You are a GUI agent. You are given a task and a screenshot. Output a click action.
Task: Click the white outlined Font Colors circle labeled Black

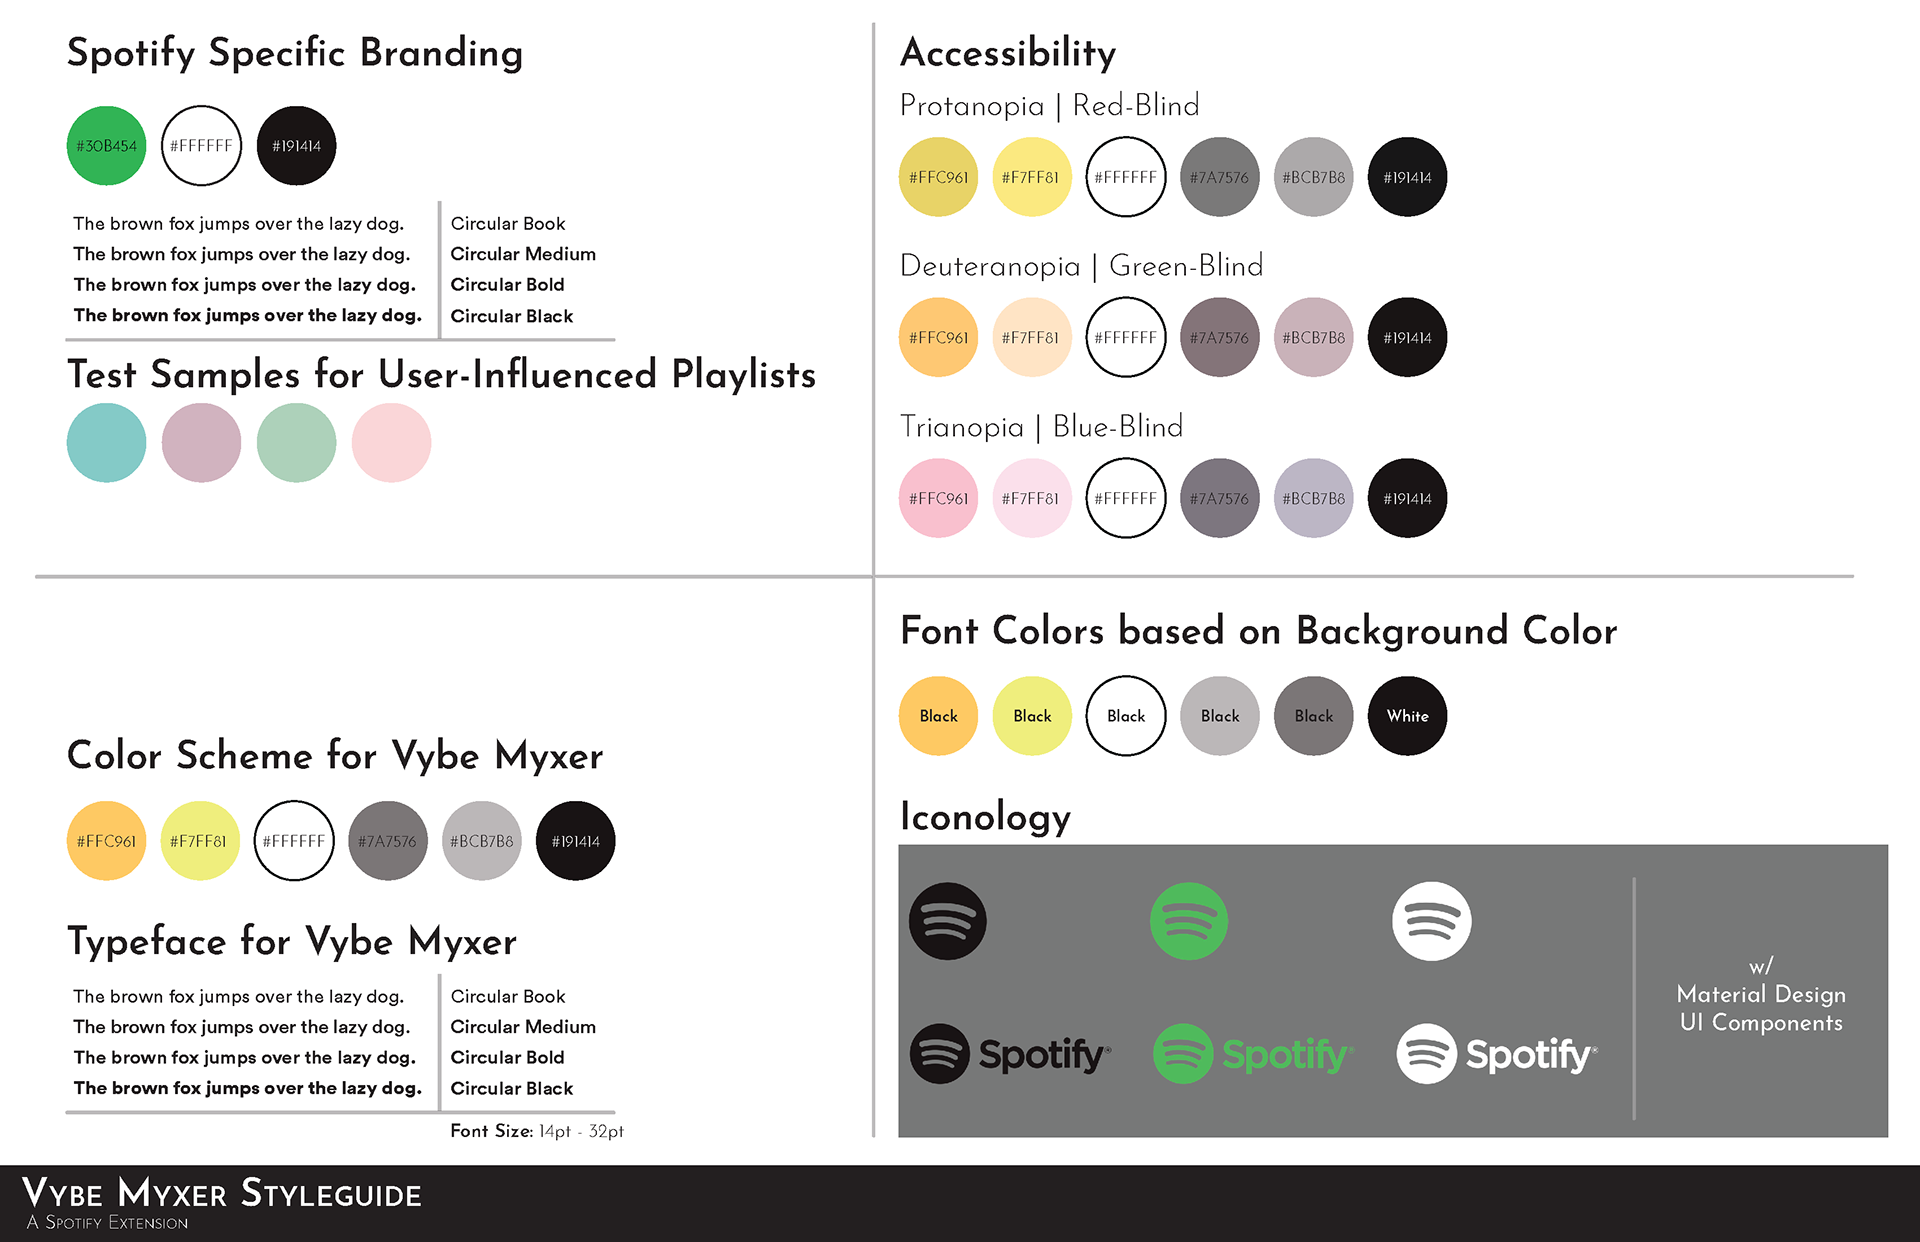point(1126,716)
